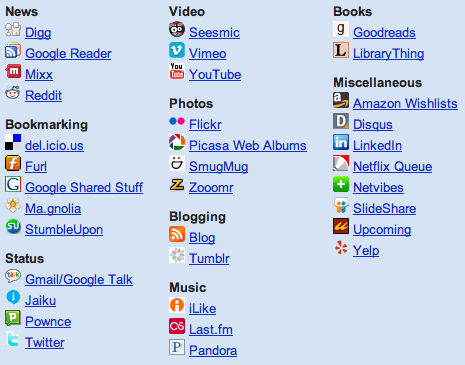
Task: Choose the Yelp link
Action: [366, 251]
